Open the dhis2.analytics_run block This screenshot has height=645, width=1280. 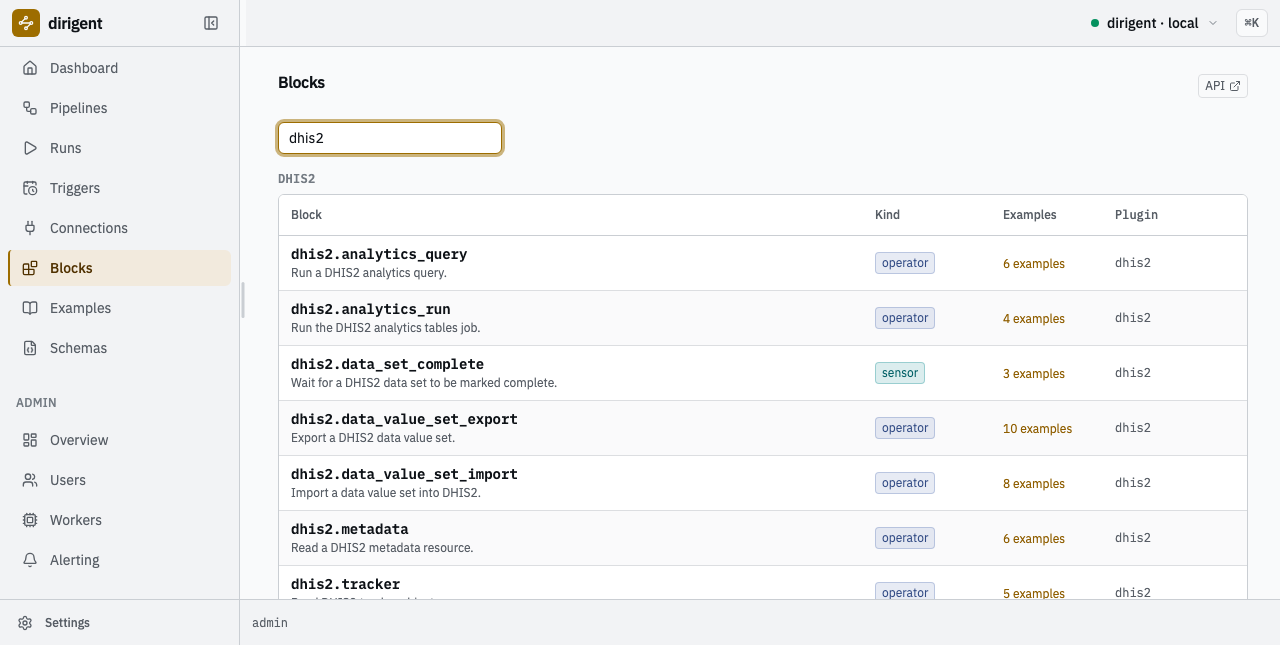pyautogui.click(x=371, y=309)
